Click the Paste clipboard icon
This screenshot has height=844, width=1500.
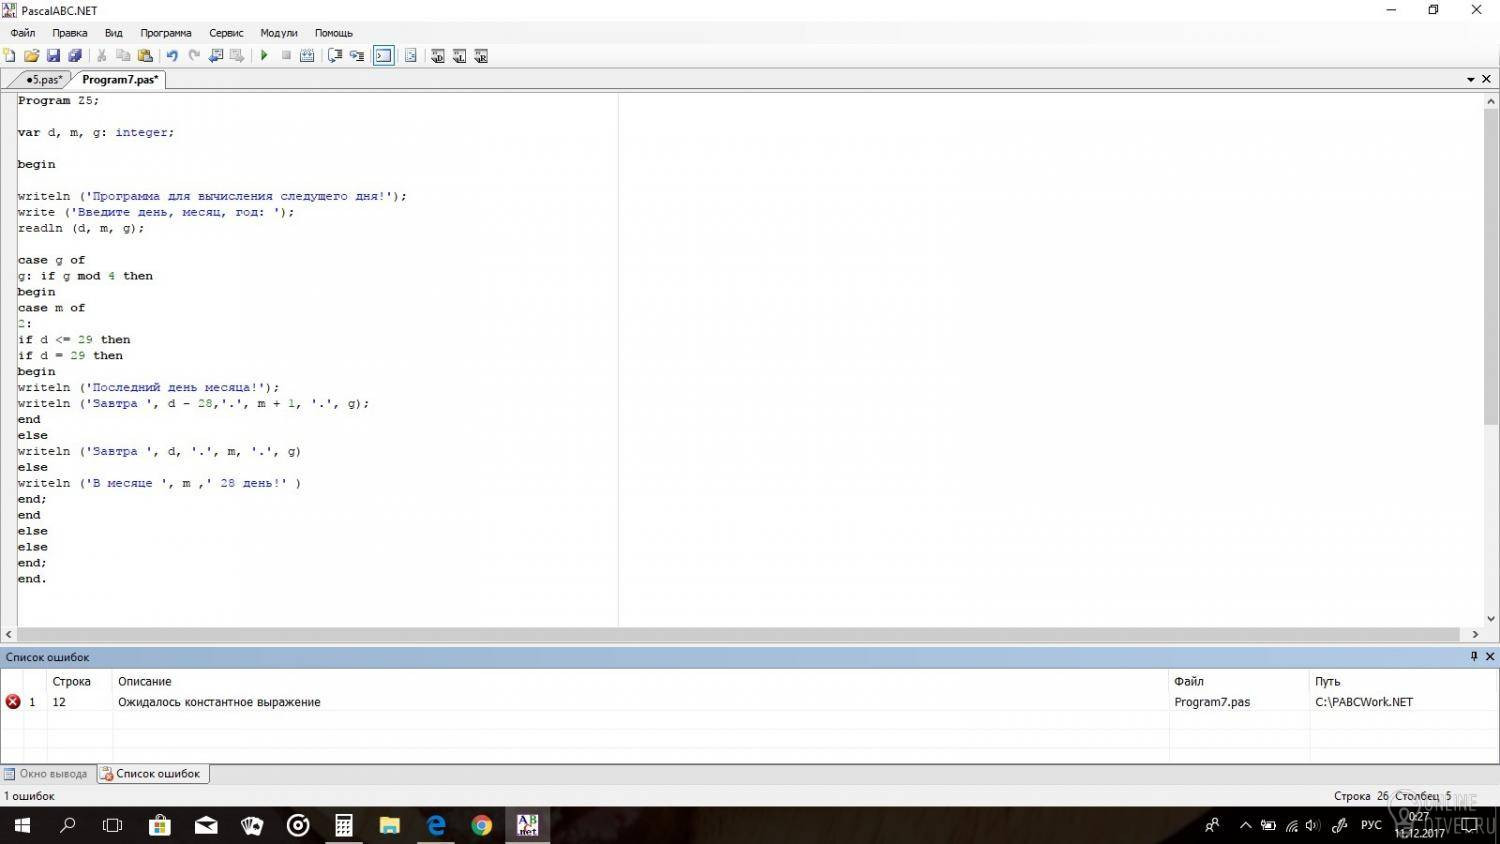tap(145, 56)
